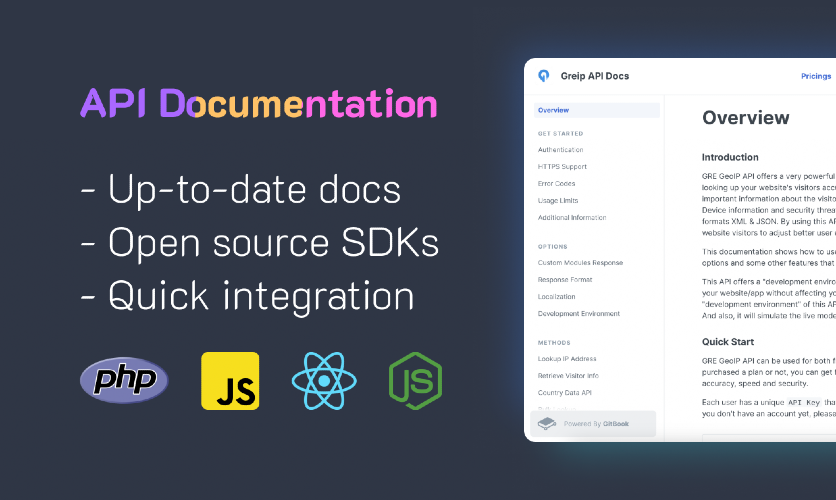The width and height of the screenshot is (836, 500).
Task: Click the Greip logo in docs header
Action: pyautogui.click(x=543, y=76)
